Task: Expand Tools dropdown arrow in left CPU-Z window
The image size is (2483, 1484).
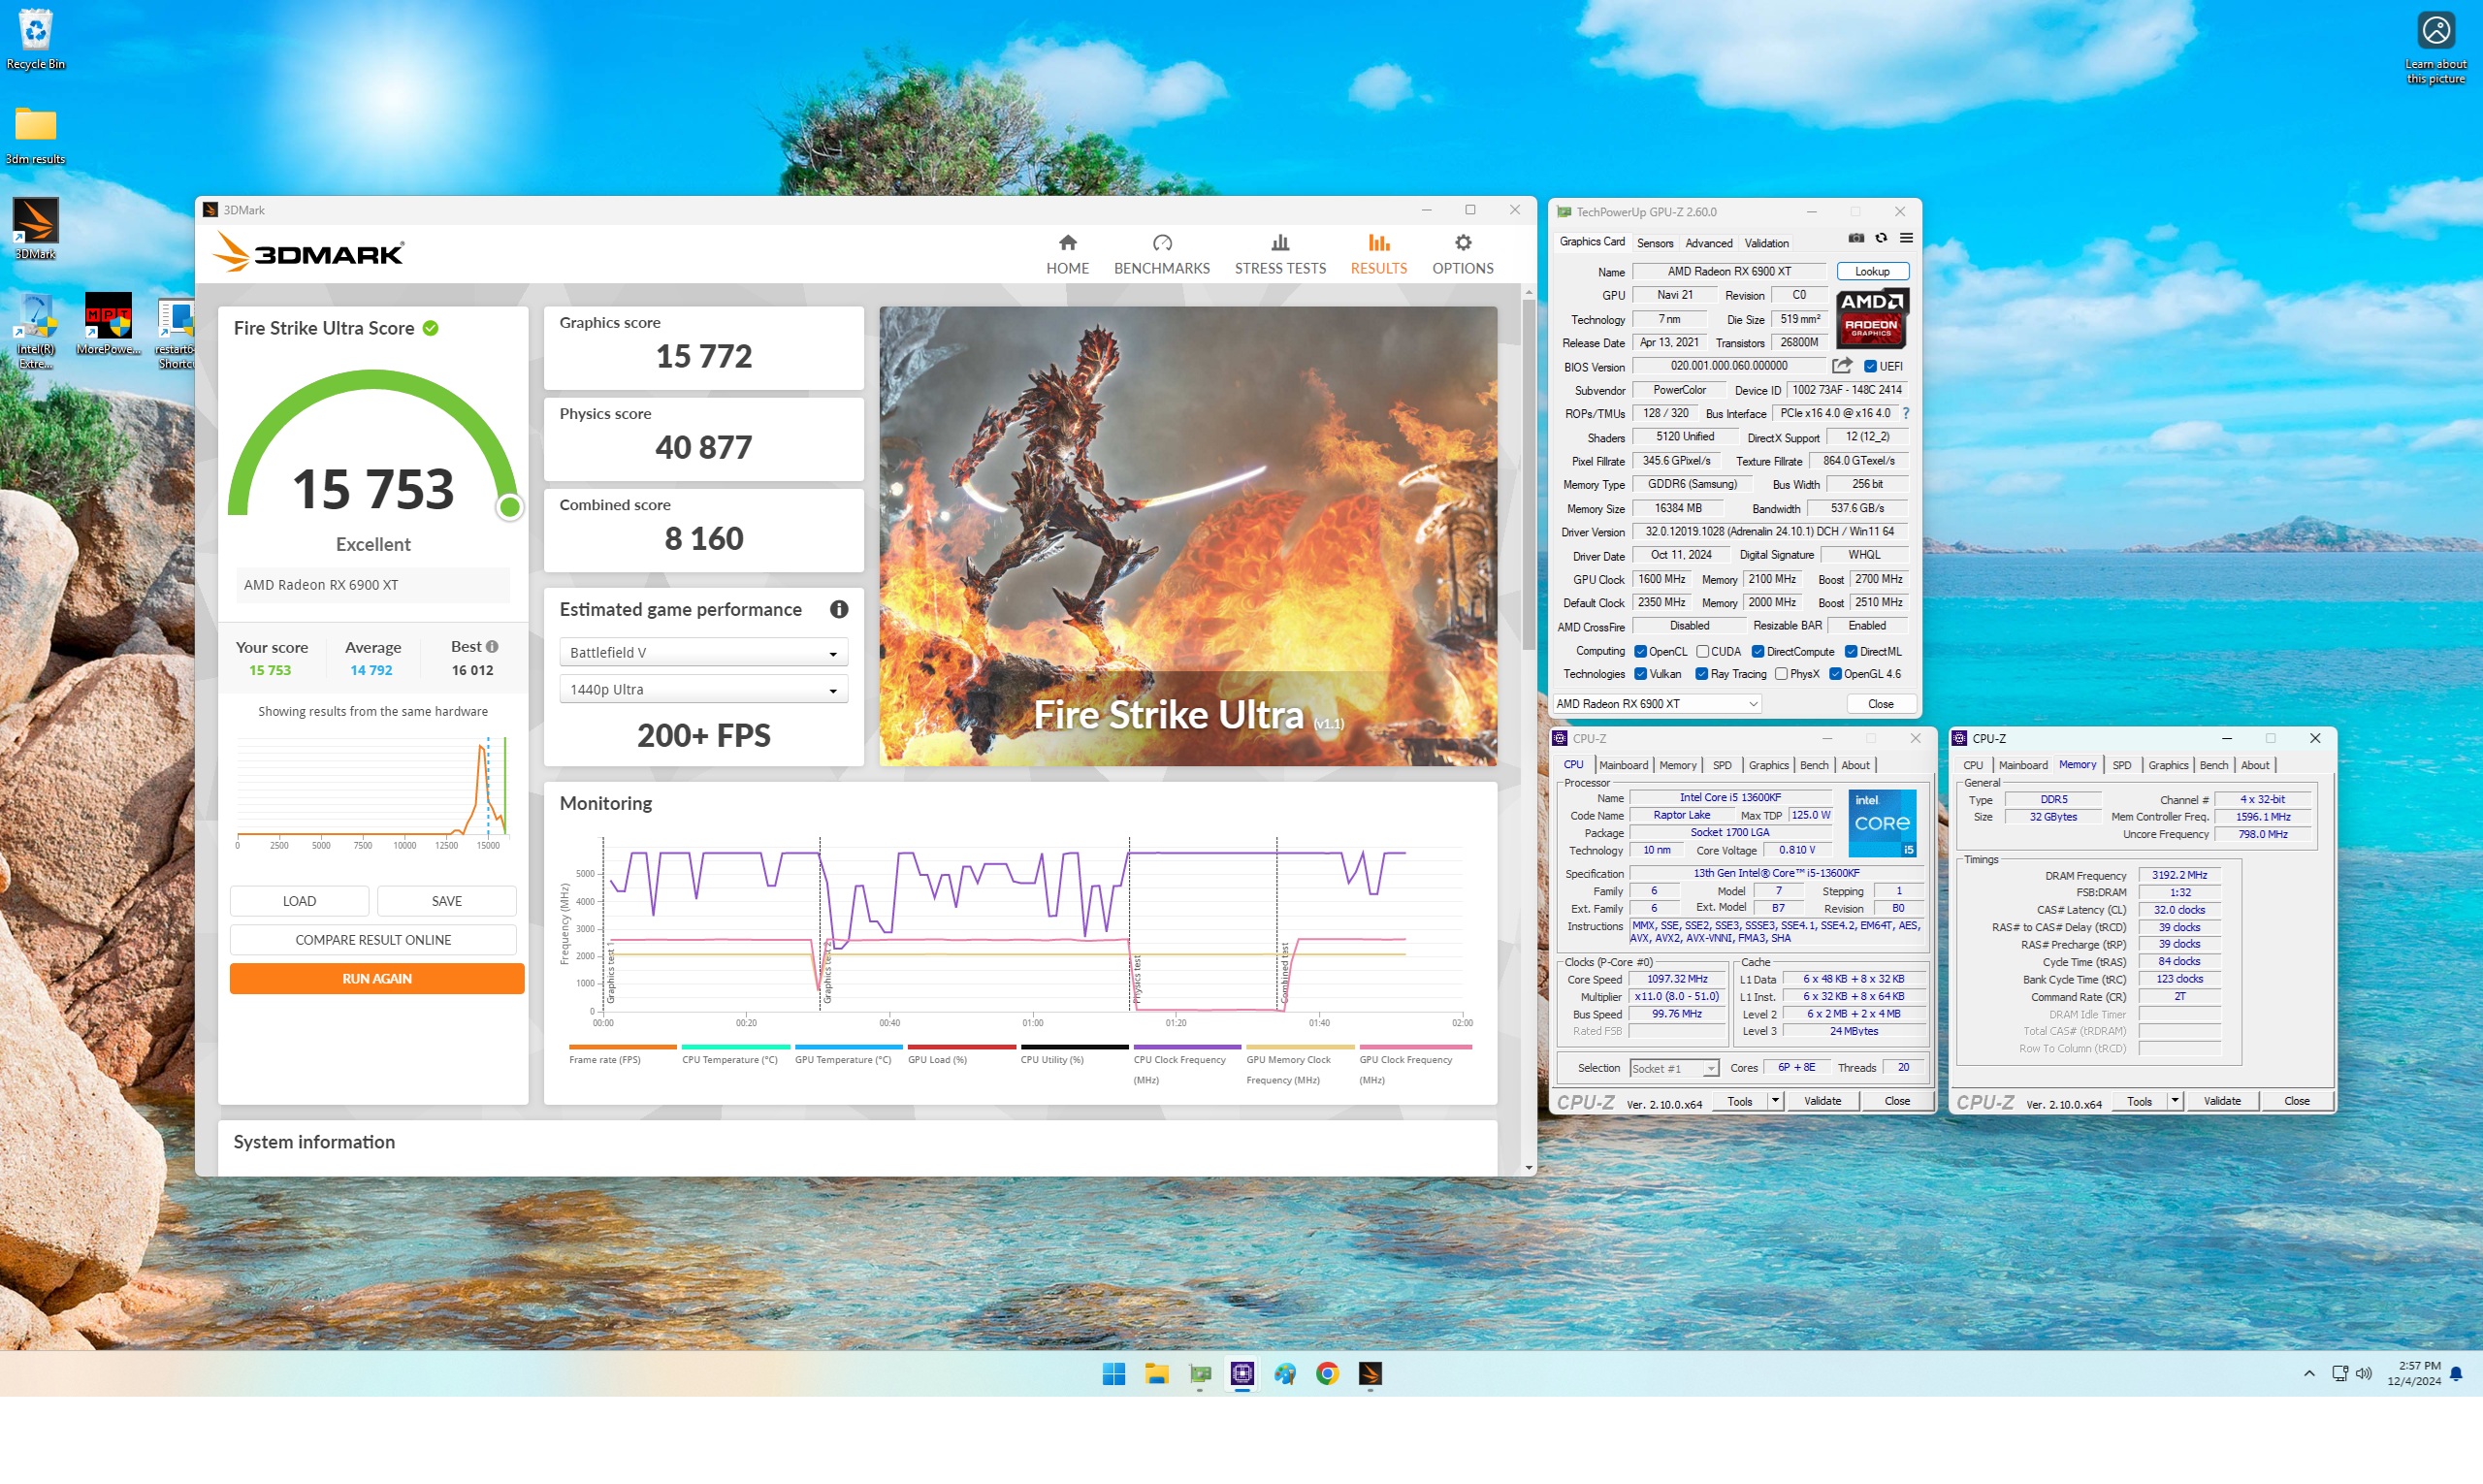Action: pos(1774,1101)
